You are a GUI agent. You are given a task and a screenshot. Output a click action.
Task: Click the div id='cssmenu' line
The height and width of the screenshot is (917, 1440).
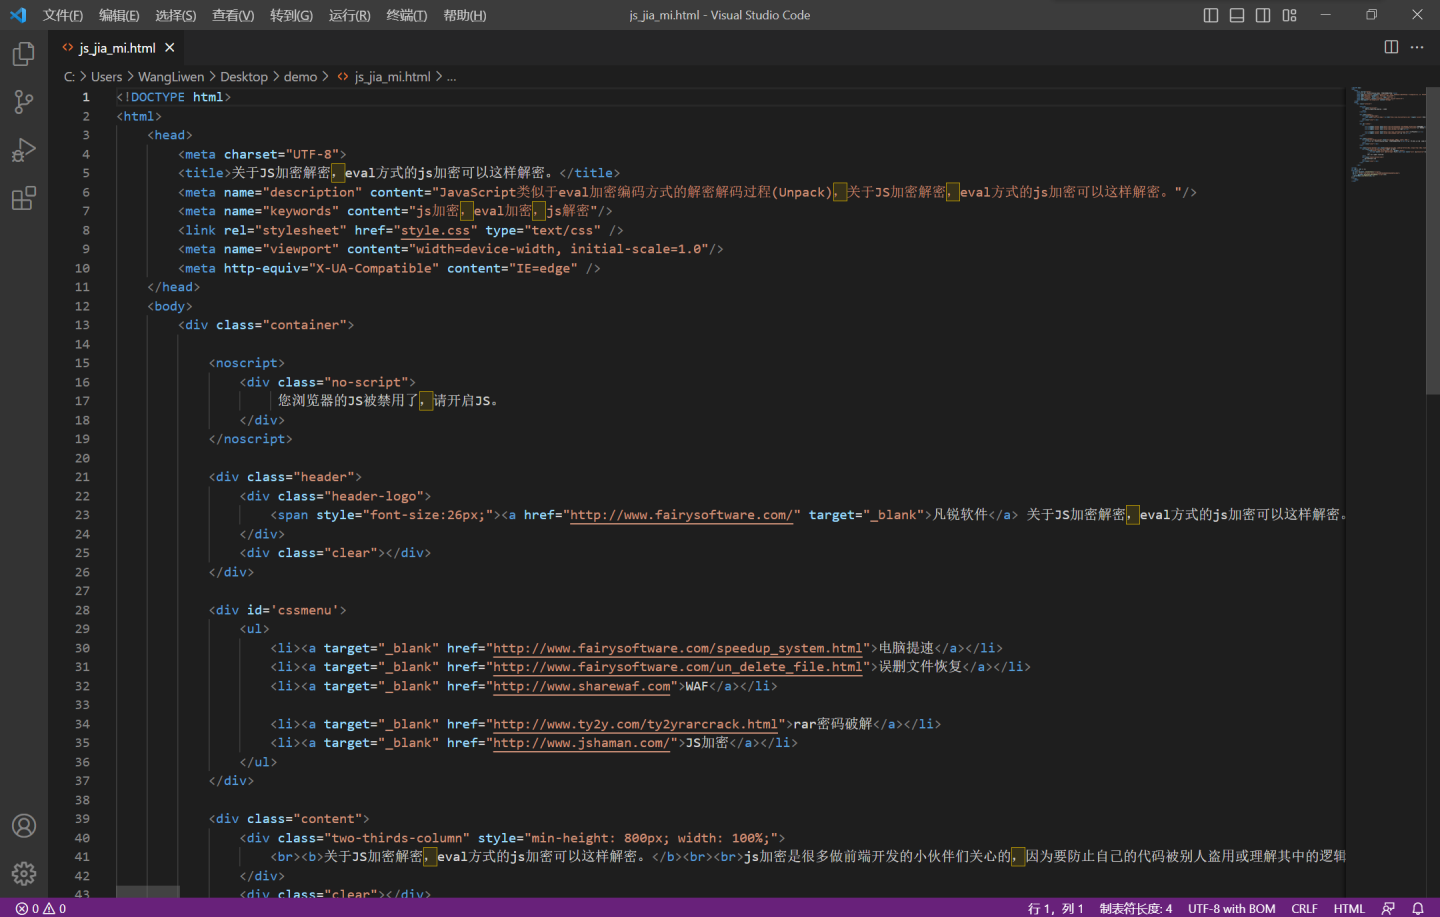pyautogui.click(x=278, y=610)
